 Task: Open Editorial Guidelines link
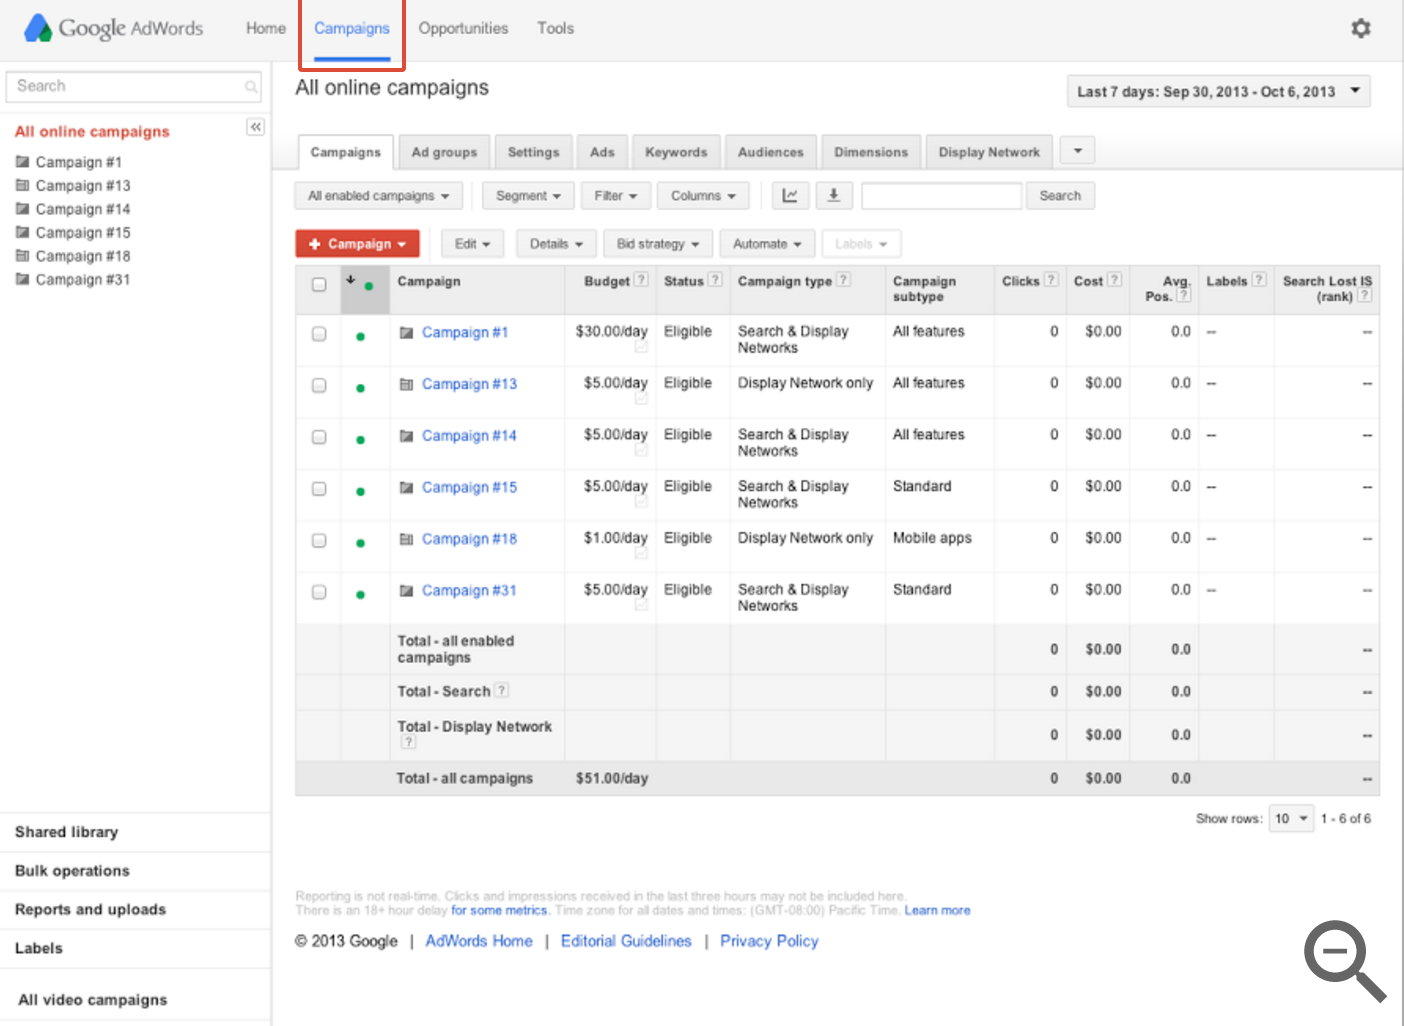click(626, 941)
